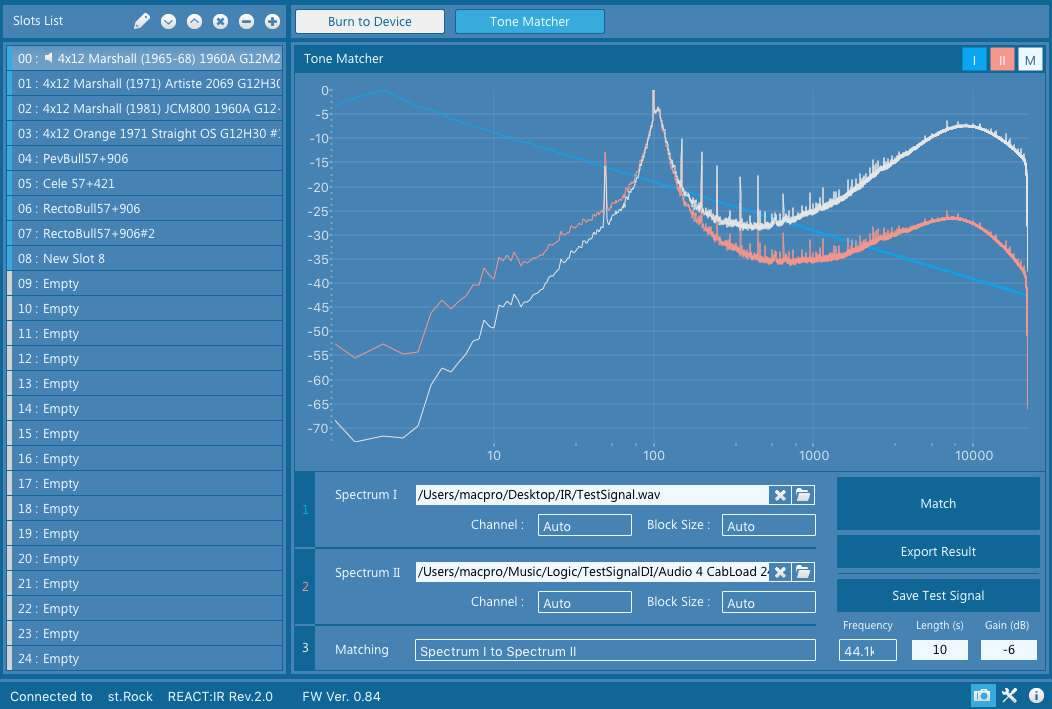Open settings with the wrench tools icon

pyautogui.click(x=1010, y=696)
